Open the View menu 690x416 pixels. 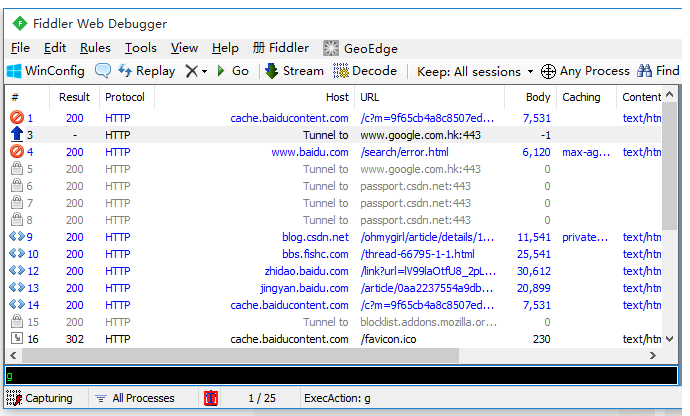pos(184,48)
